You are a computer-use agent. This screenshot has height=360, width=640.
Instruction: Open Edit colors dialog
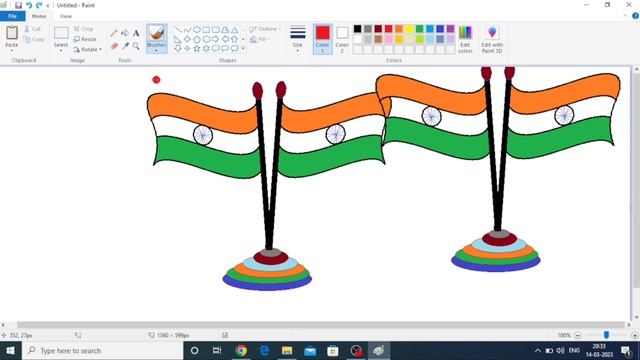click(465, 40)
